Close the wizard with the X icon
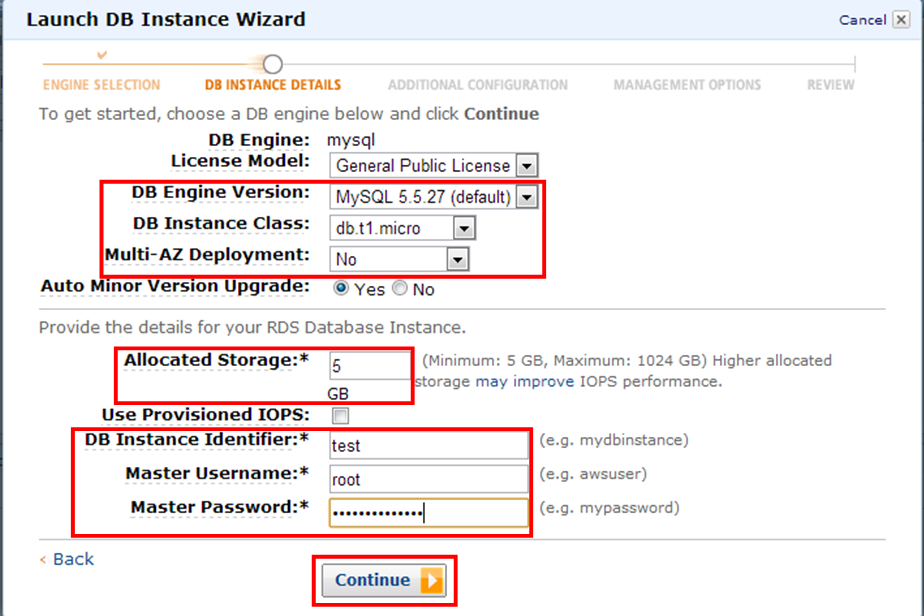 click(901, 19)
